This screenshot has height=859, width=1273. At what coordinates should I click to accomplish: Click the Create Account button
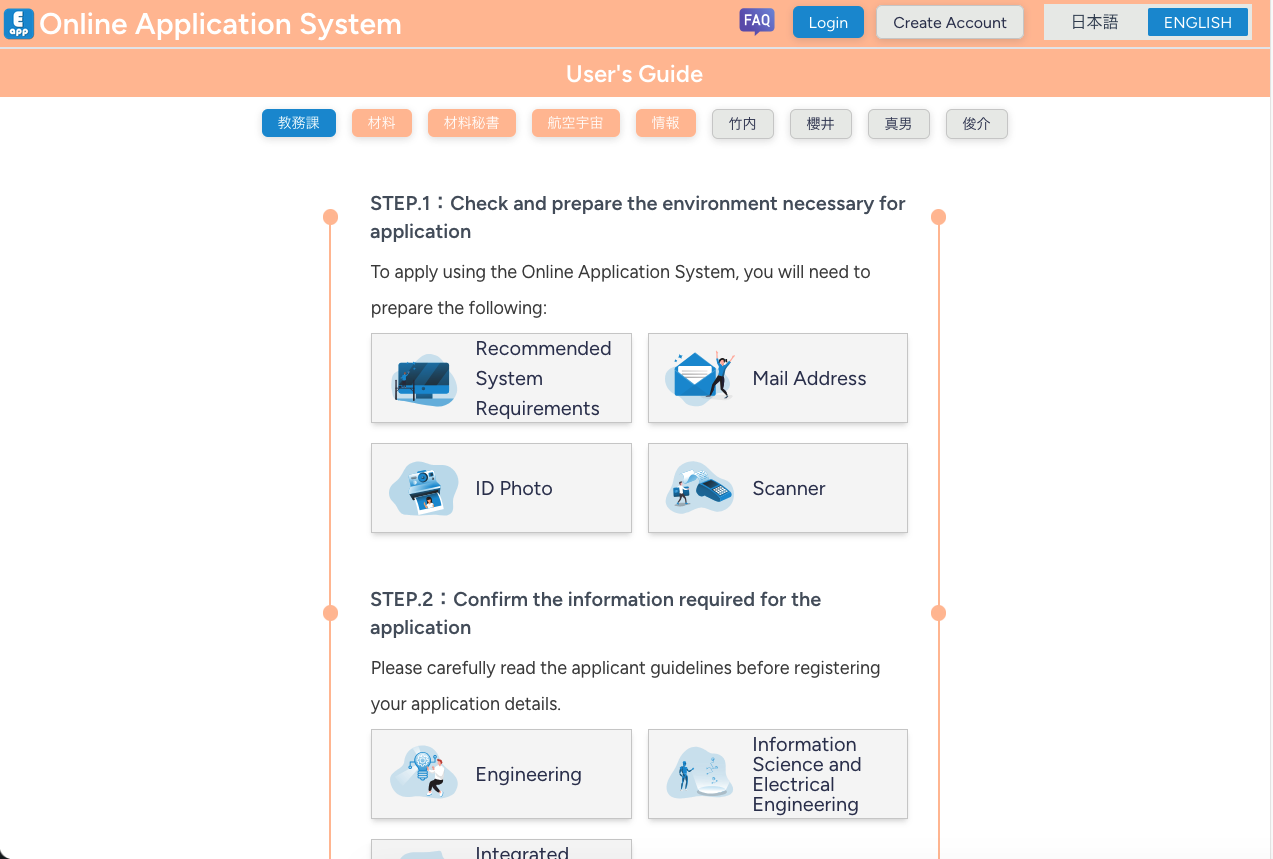click(x=949, y=22)
